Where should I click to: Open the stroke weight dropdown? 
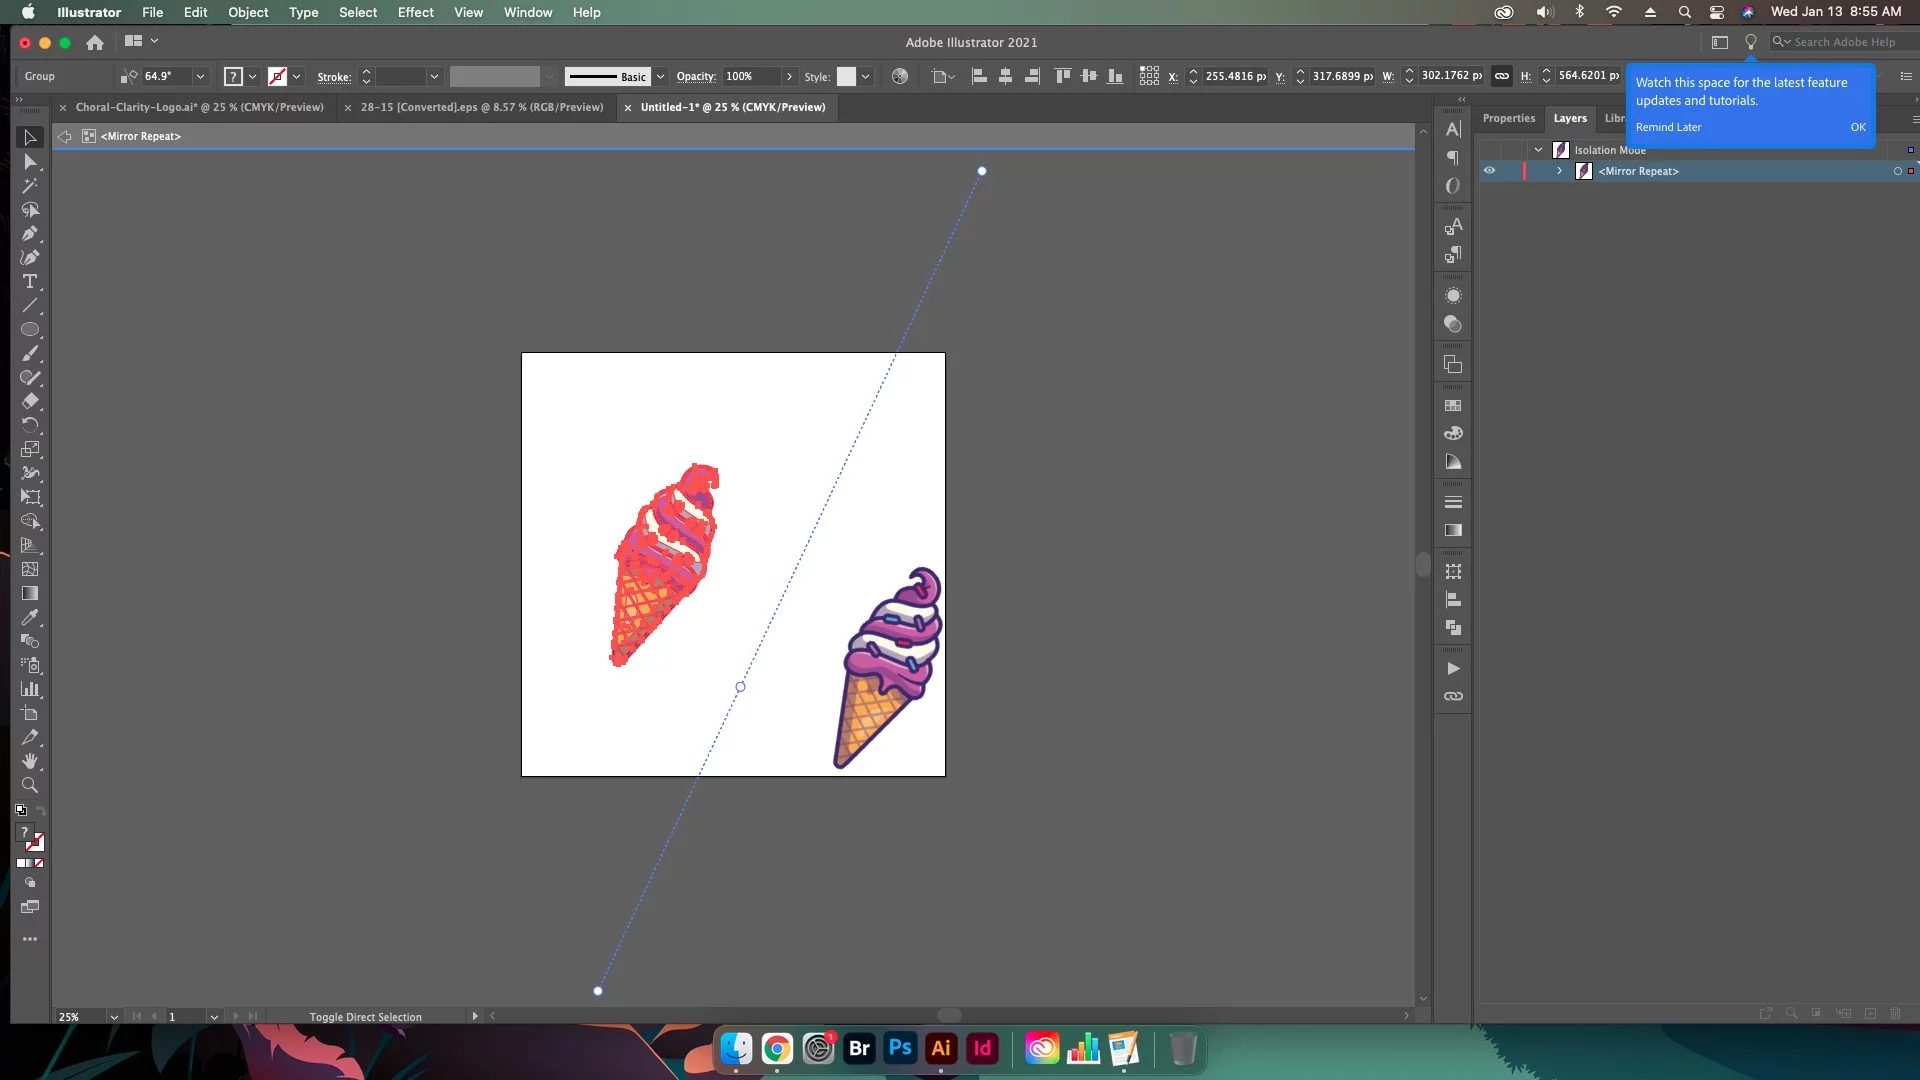pos(434,76)
